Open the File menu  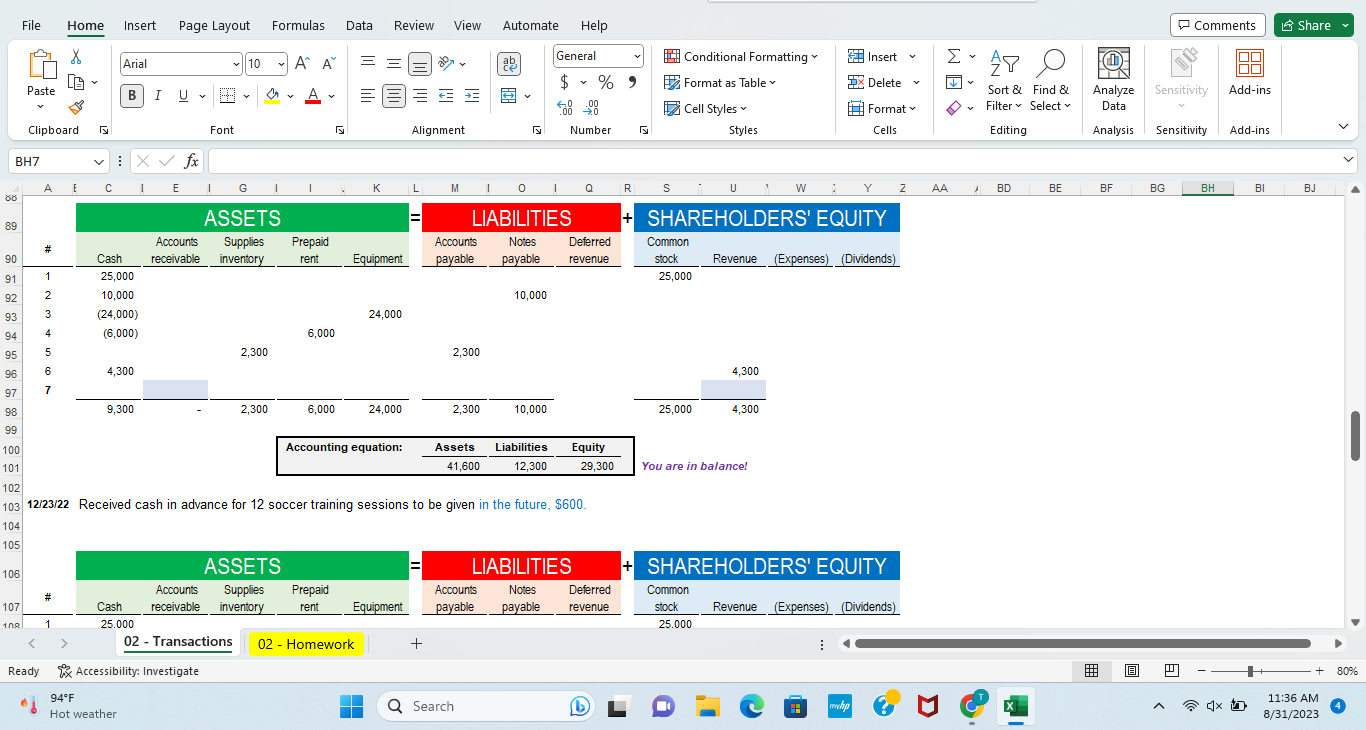33,25
